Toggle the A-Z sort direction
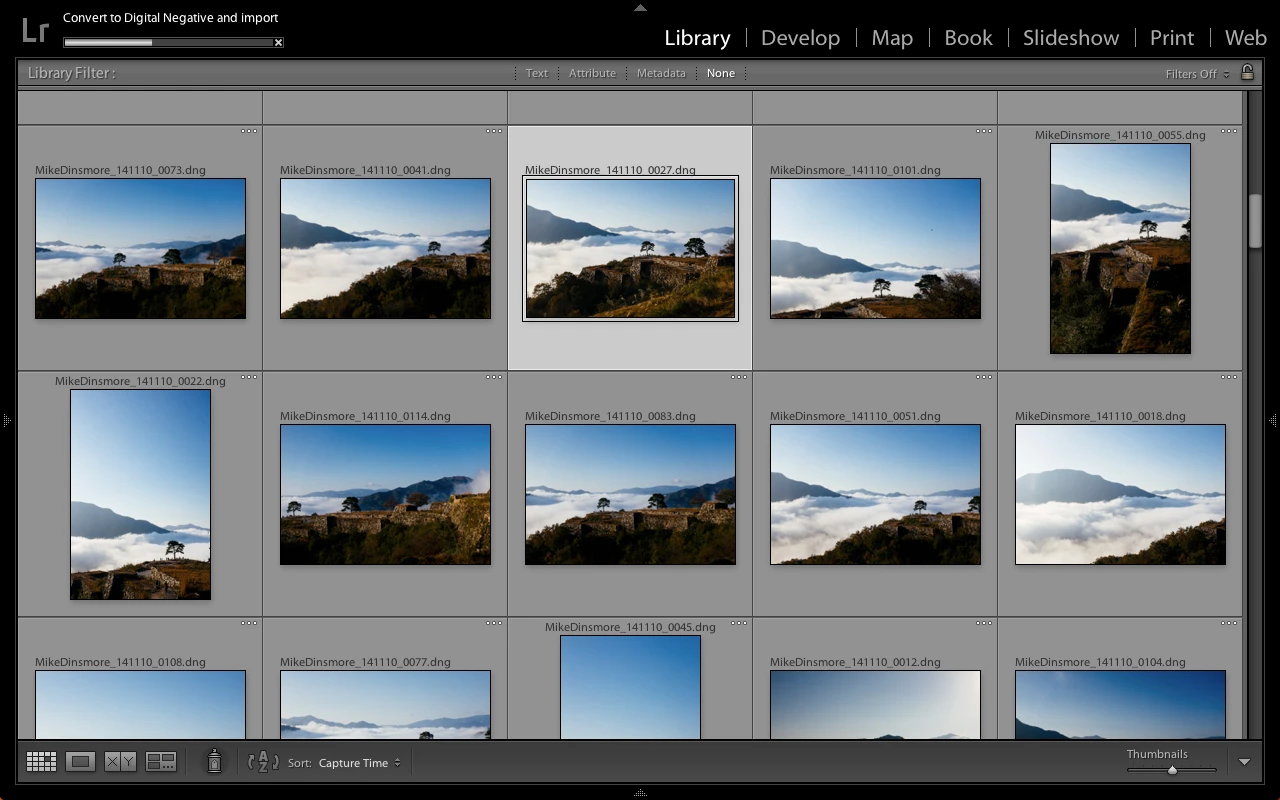The image size is (1280, 800). (263, 762)
